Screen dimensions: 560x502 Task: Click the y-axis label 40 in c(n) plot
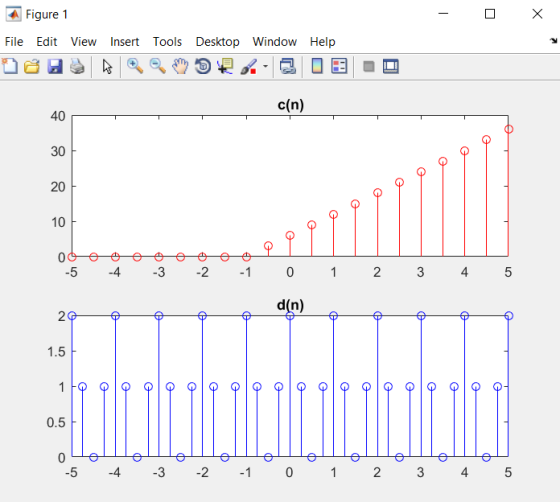[x=58, y=116]
